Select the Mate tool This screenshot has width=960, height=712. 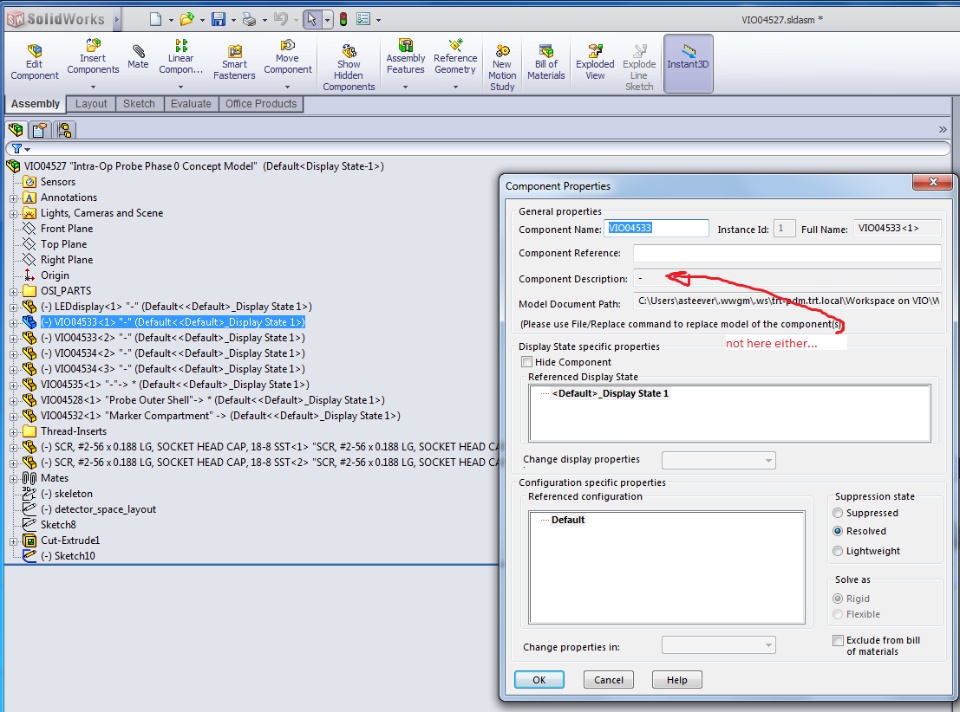[x=138, y=57]
